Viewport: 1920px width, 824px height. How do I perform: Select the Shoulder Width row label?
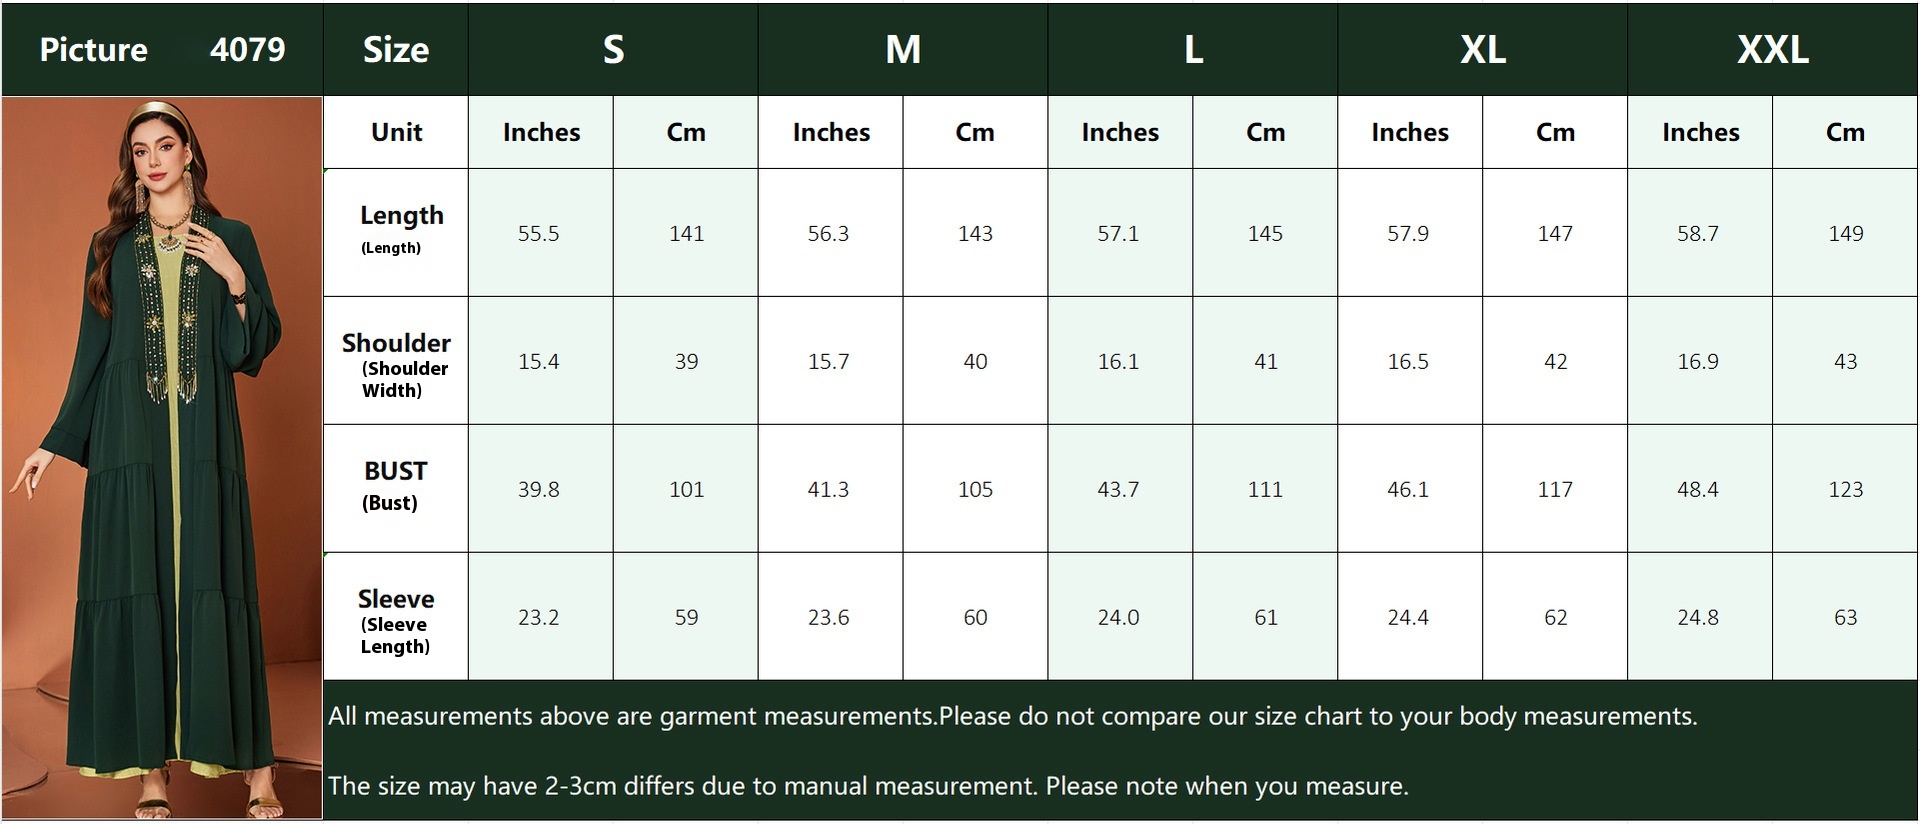pos(396,361)
